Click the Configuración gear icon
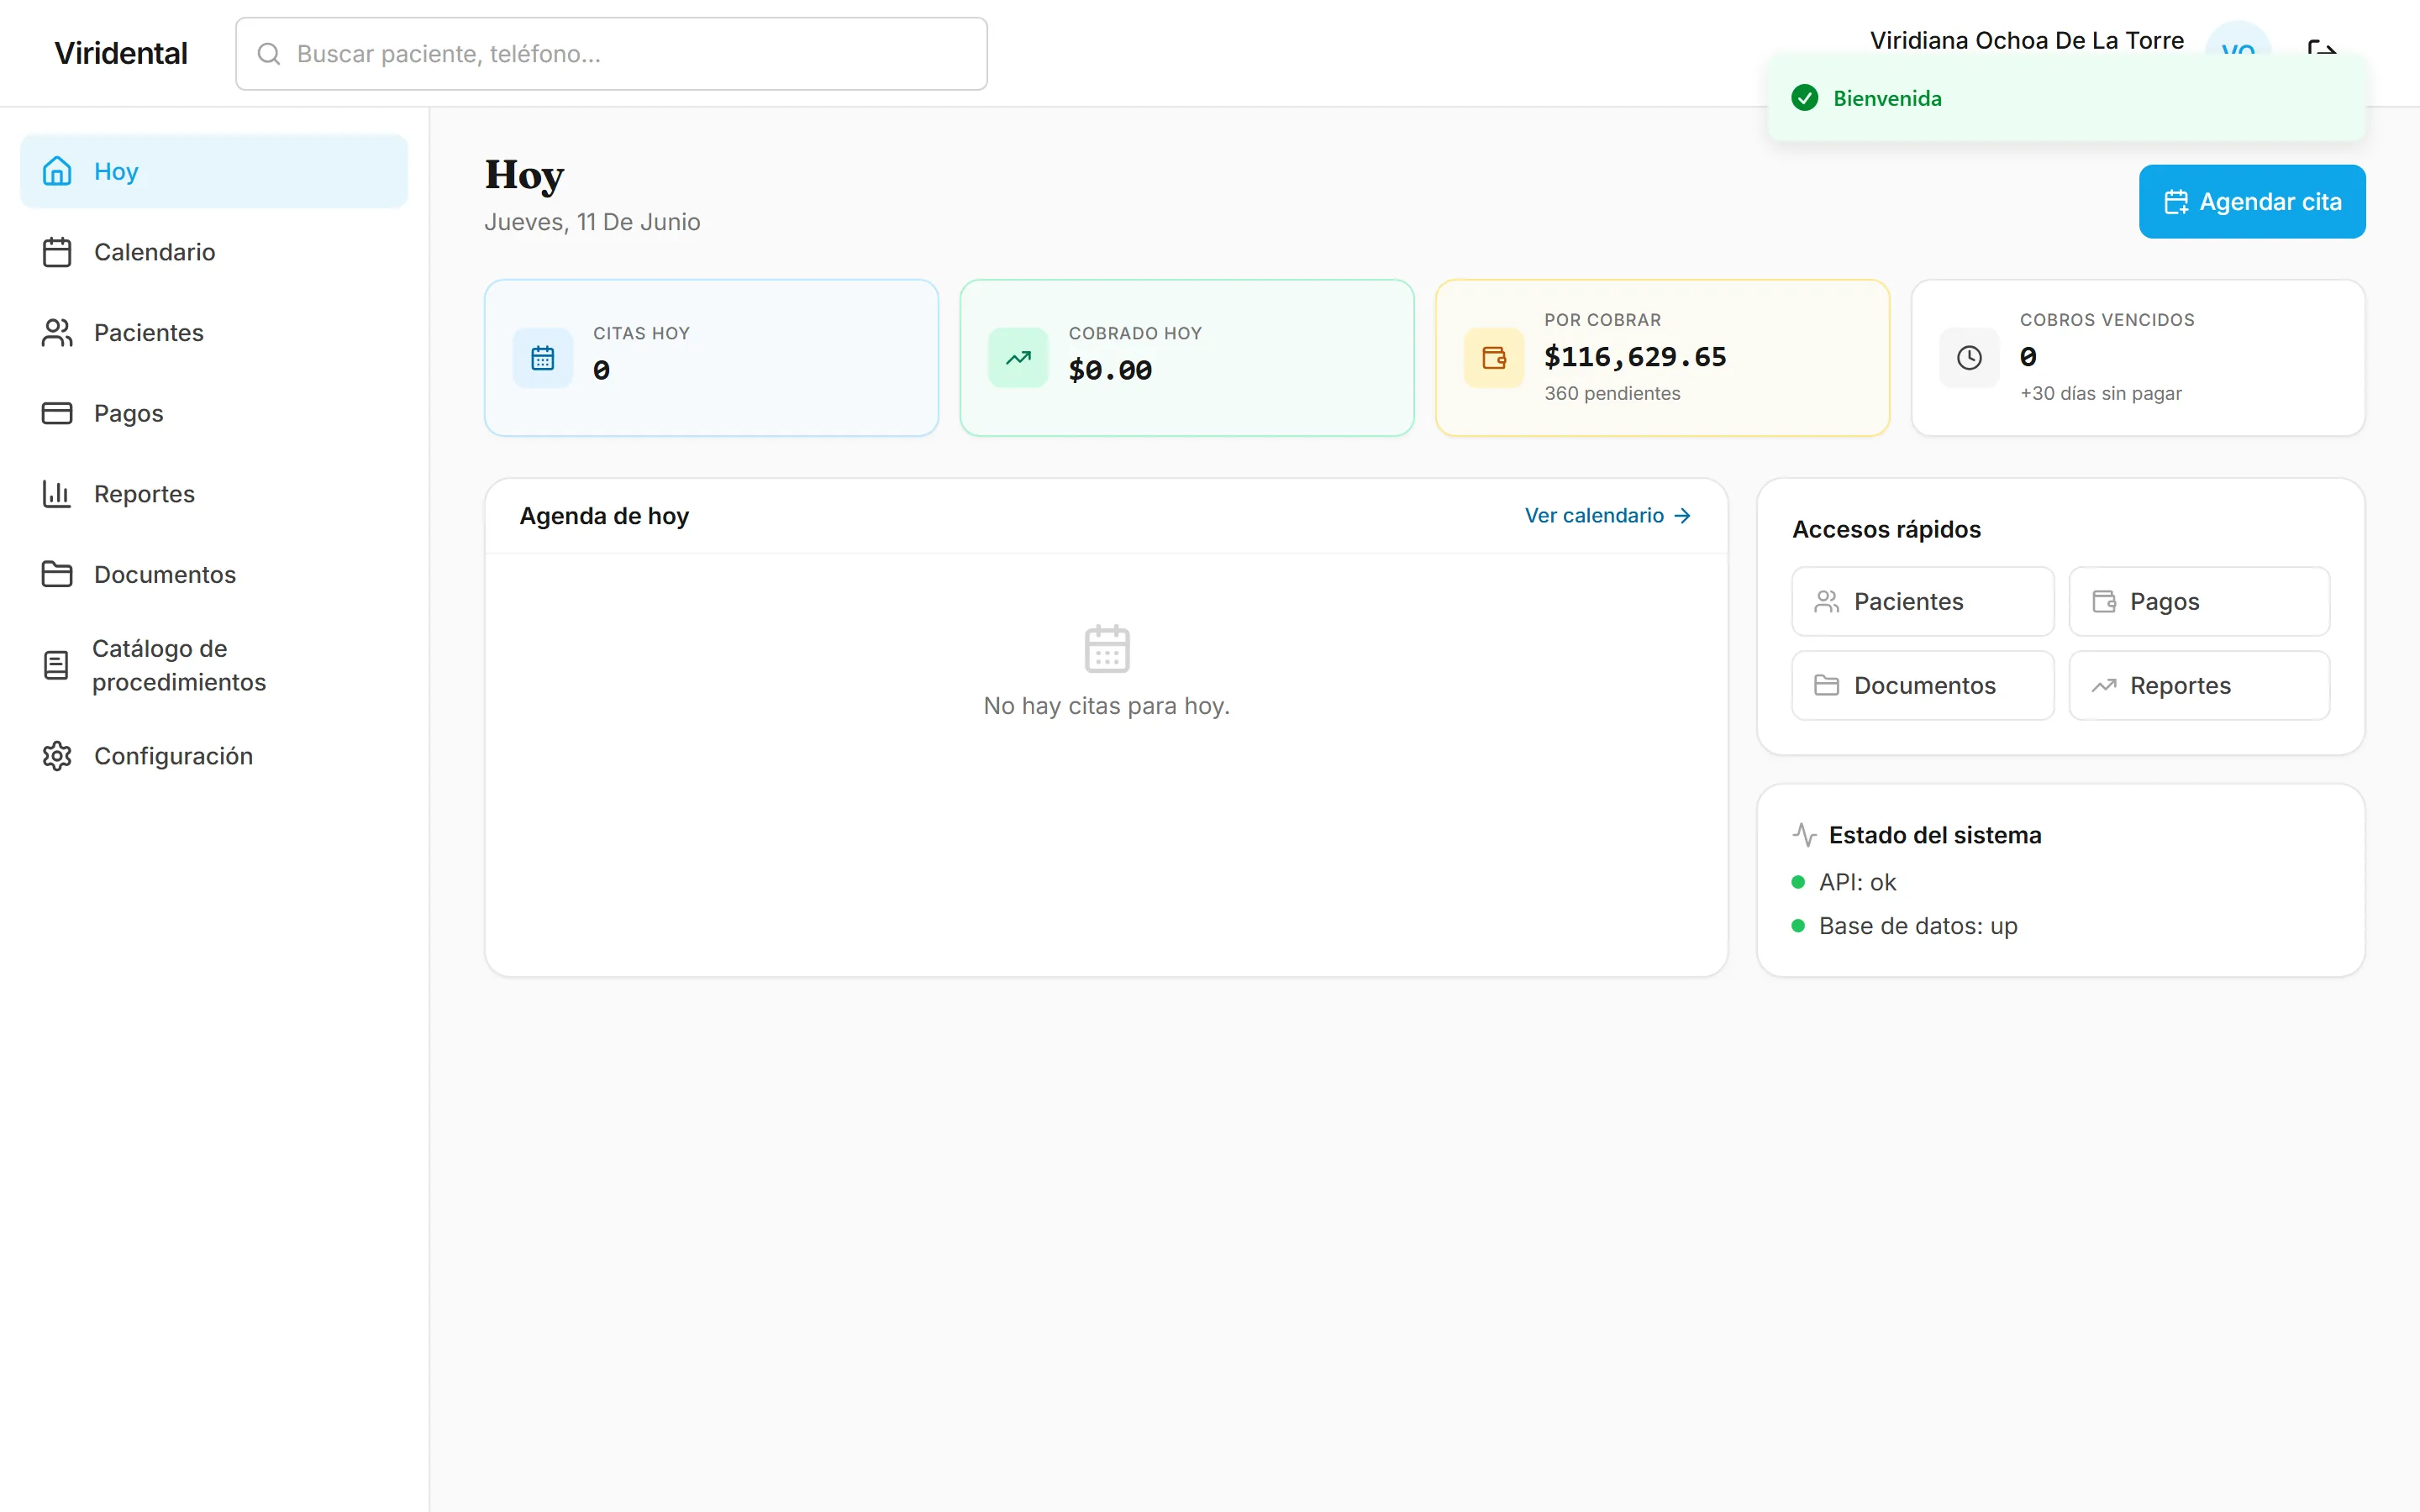 coord(57,756)
